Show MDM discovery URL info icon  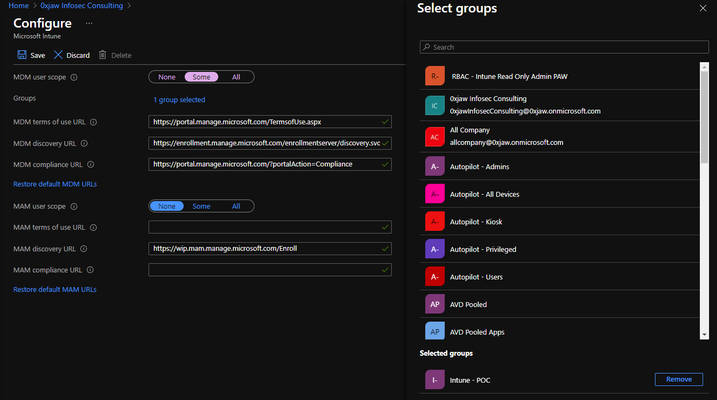84,144
